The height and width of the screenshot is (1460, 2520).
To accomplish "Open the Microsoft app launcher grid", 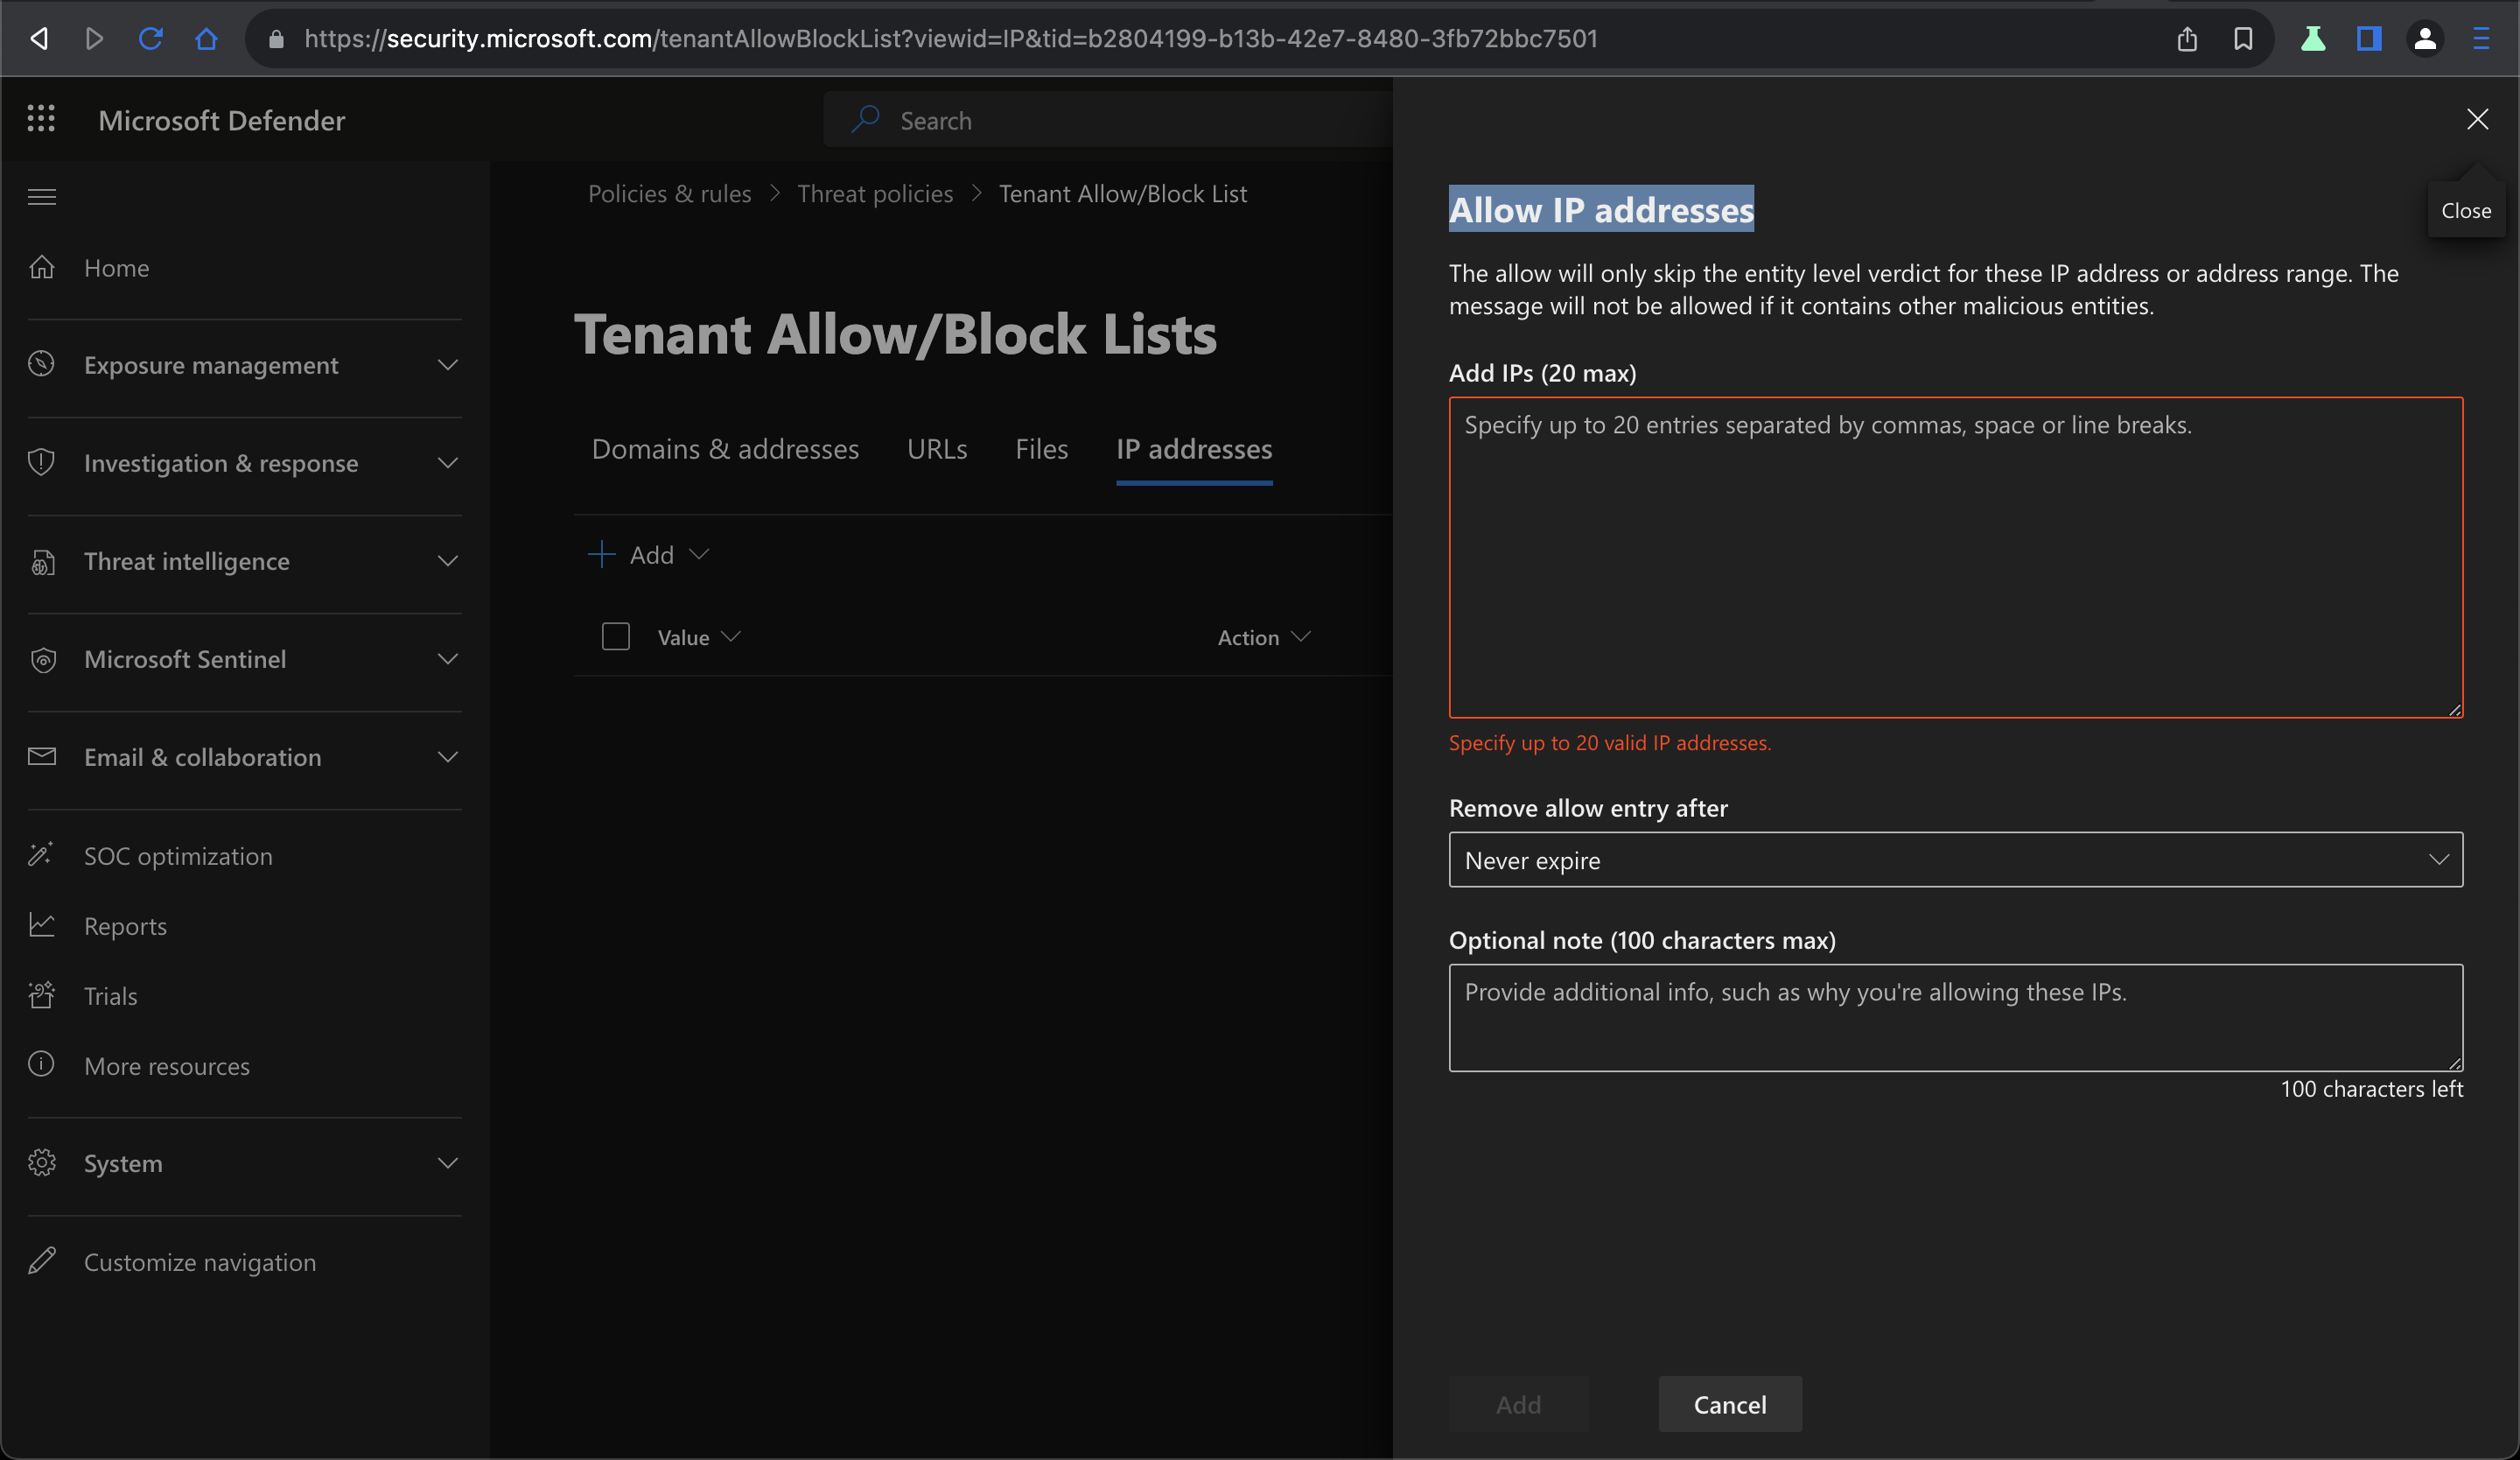I will point(41,119).
